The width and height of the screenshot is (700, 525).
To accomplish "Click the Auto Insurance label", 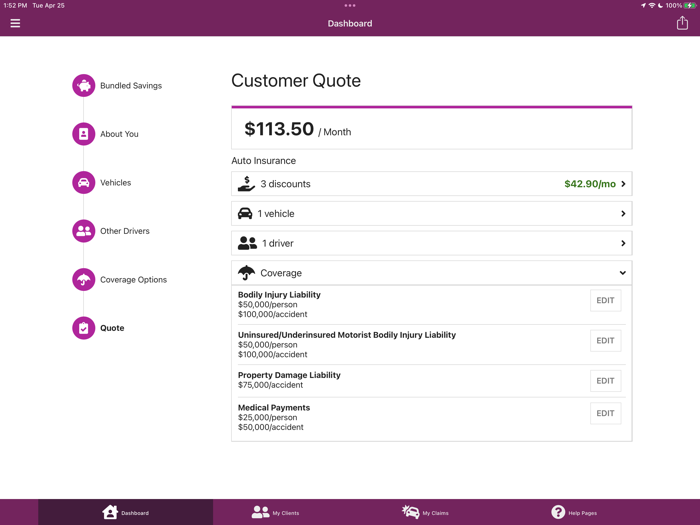I will click(x=263, y=161).
